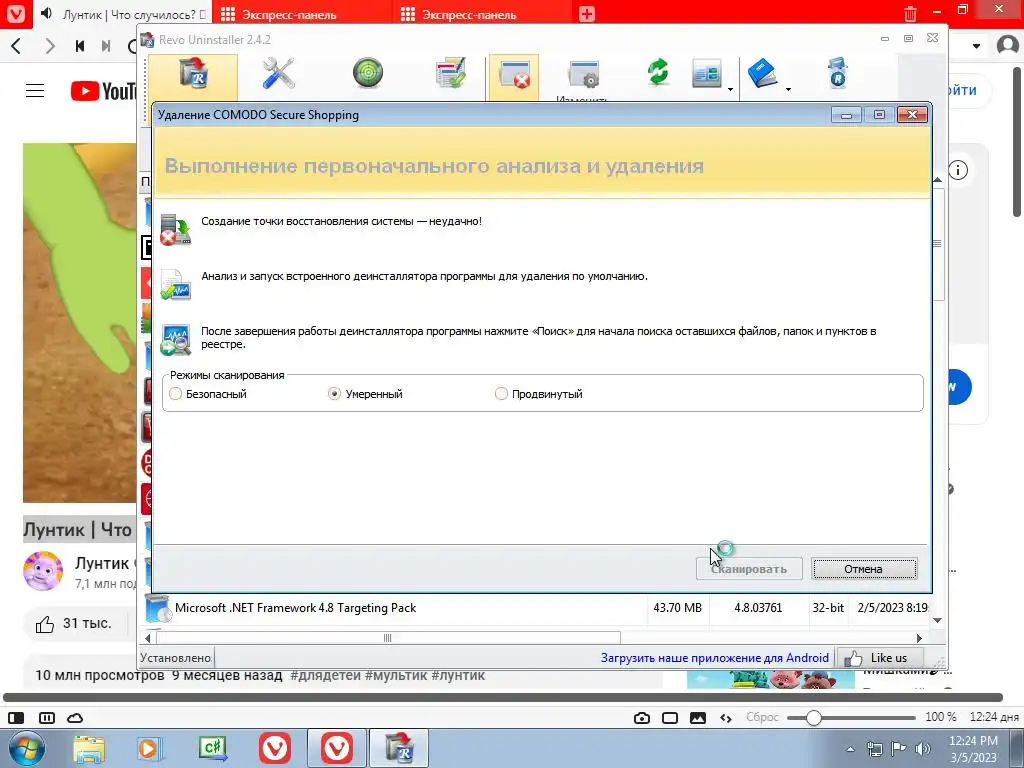Viewport: 1024px width, 768px height.
Task: Like the video with 31 тыс. button
Action: click(x=73, y=624)
